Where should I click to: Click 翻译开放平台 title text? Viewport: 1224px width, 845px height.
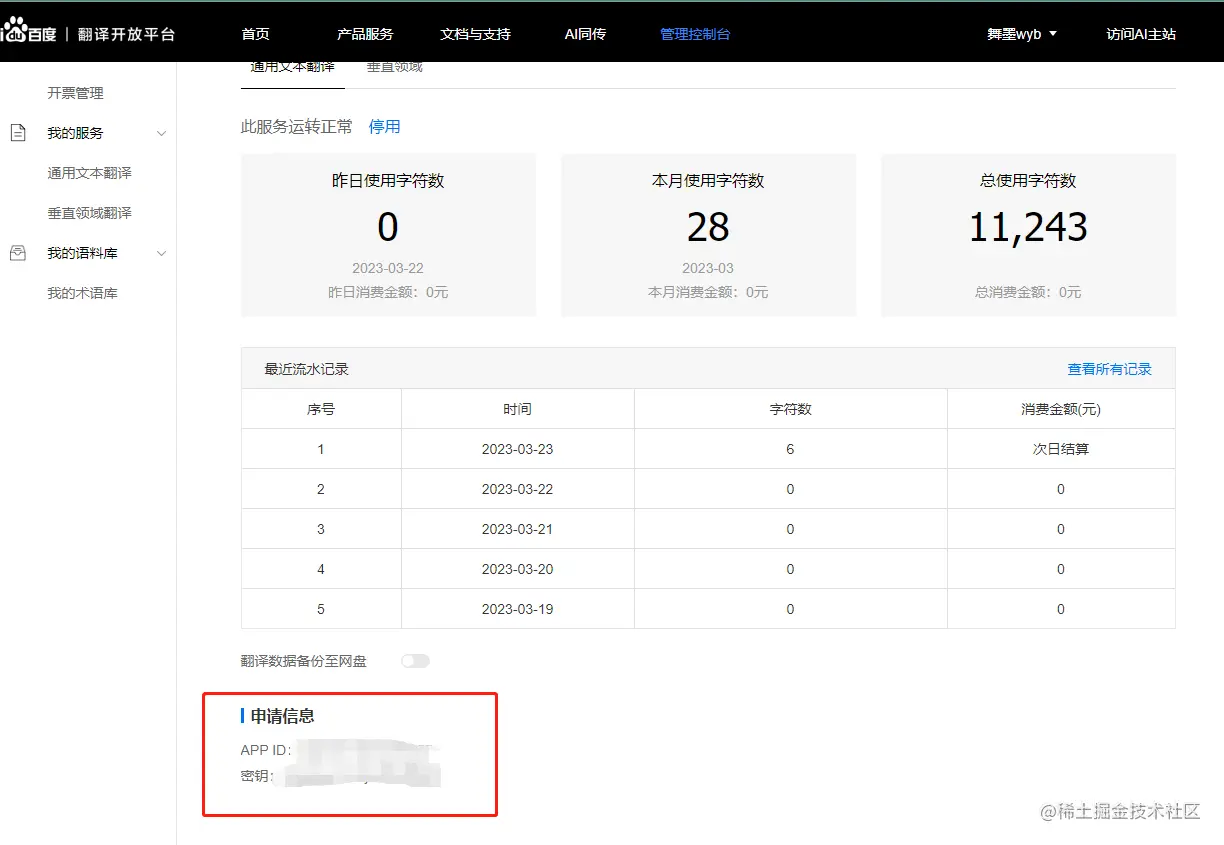pyautogui.click(x=127, y=34)
